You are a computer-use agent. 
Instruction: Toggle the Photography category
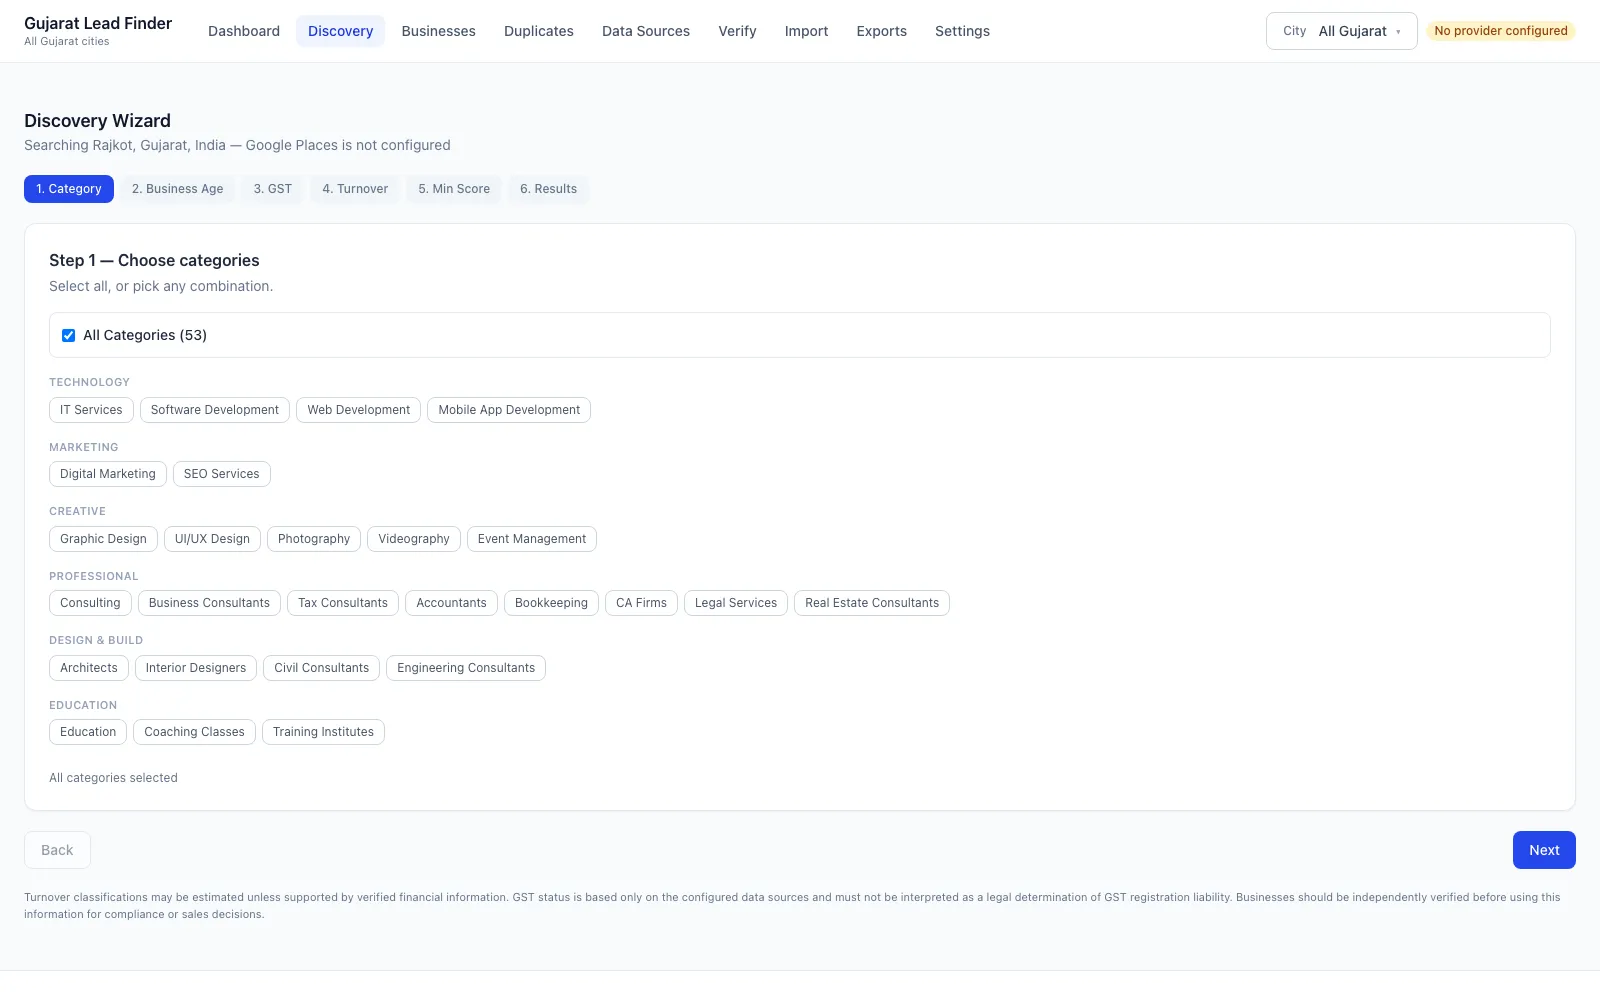(314, 539)
